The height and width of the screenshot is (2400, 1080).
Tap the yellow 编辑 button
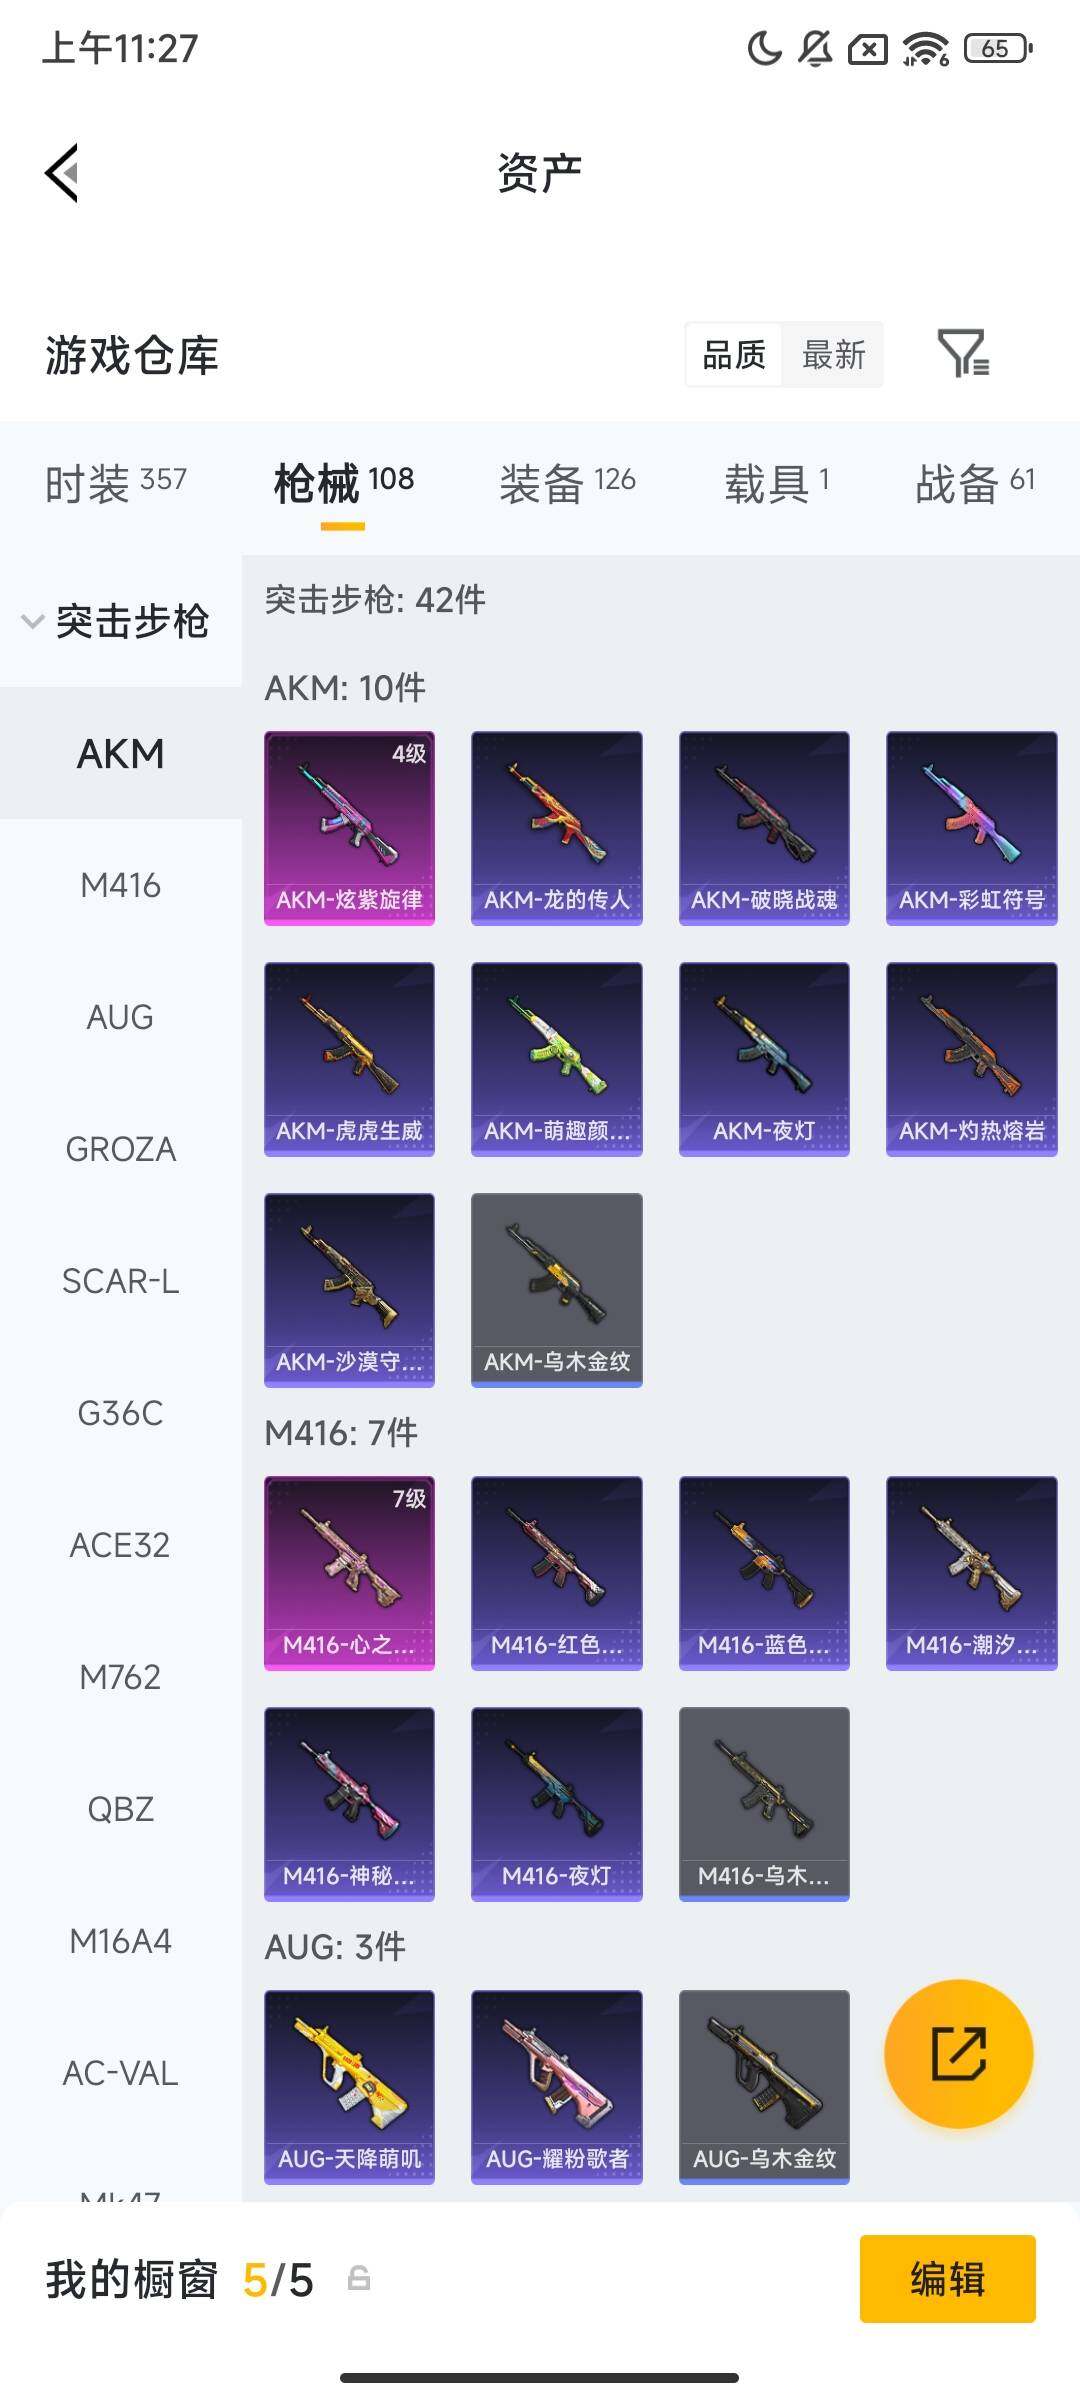click(x=948, y=2279)
